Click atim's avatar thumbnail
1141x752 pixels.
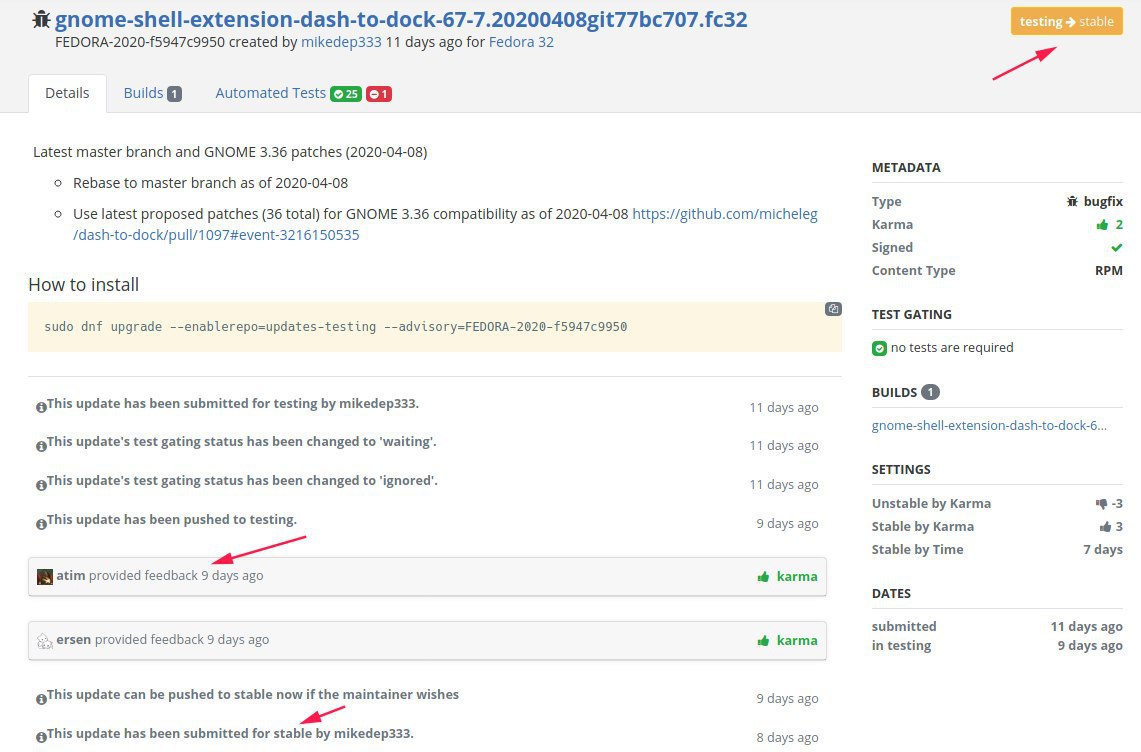(x=45, y=577)
